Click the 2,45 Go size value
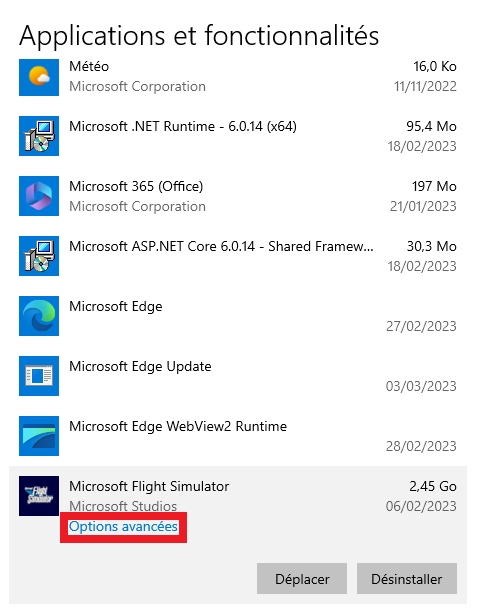Screen dimensions: 477x611 433,486
